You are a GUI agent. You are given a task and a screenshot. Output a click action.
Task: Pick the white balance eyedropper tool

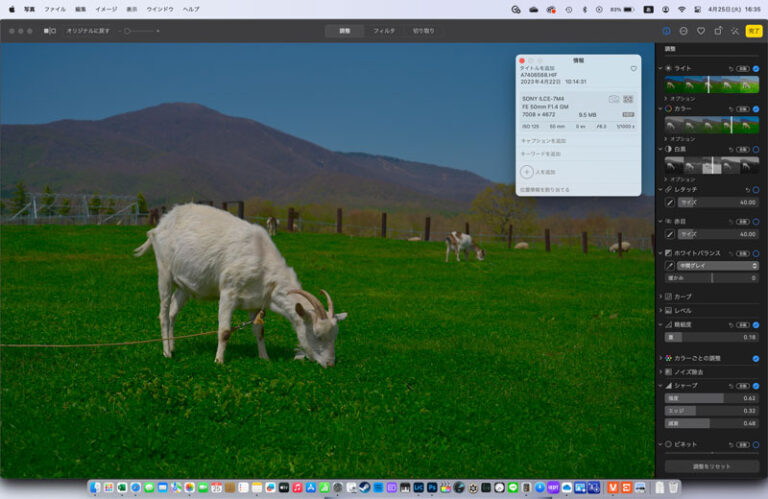pos(670,265)
